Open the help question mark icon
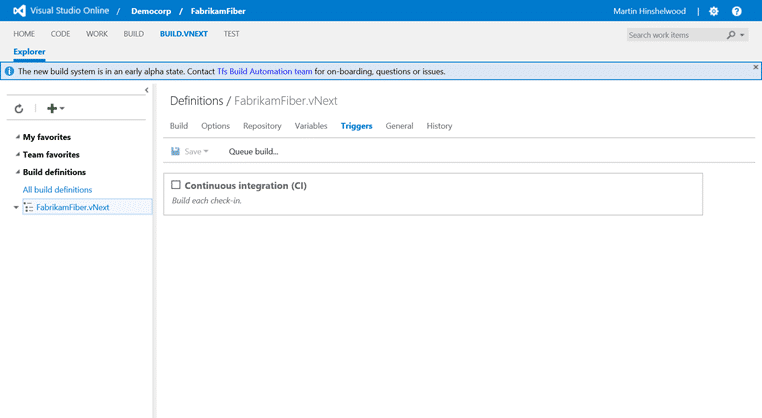762x418 pixels. coord(737,11)
